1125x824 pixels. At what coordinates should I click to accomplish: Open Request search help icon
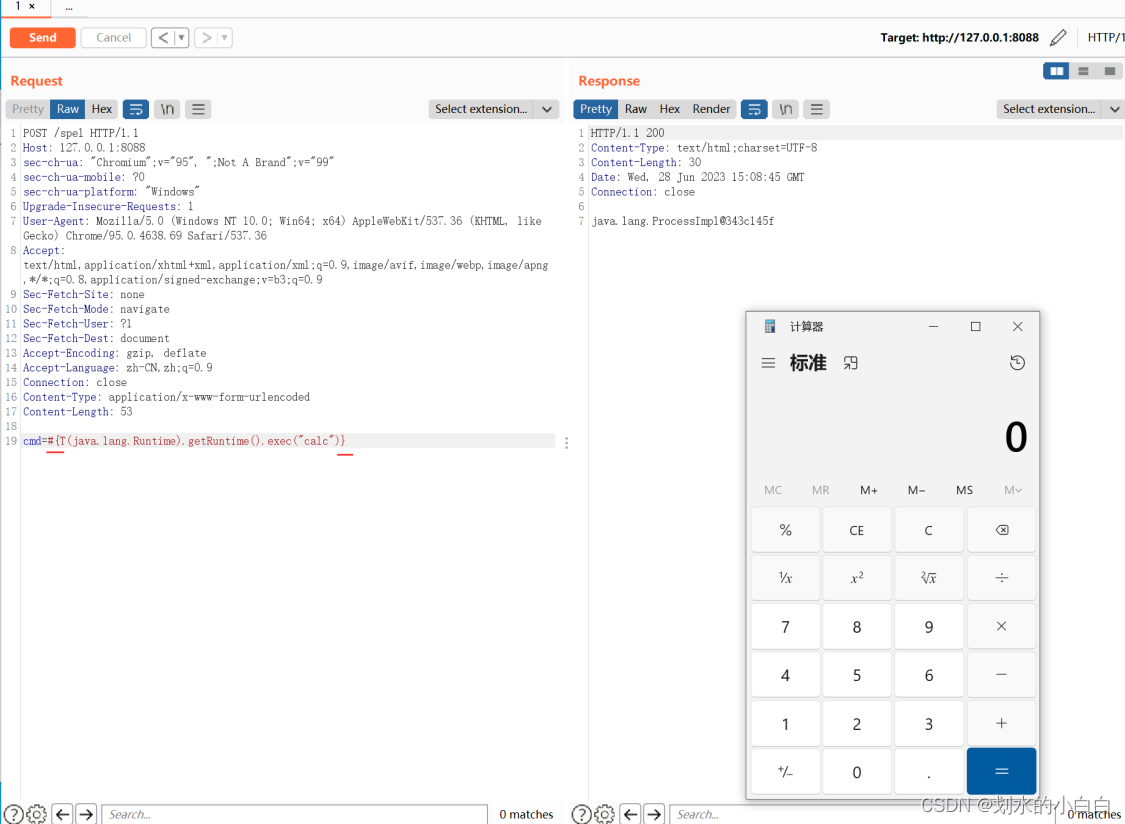14,814
